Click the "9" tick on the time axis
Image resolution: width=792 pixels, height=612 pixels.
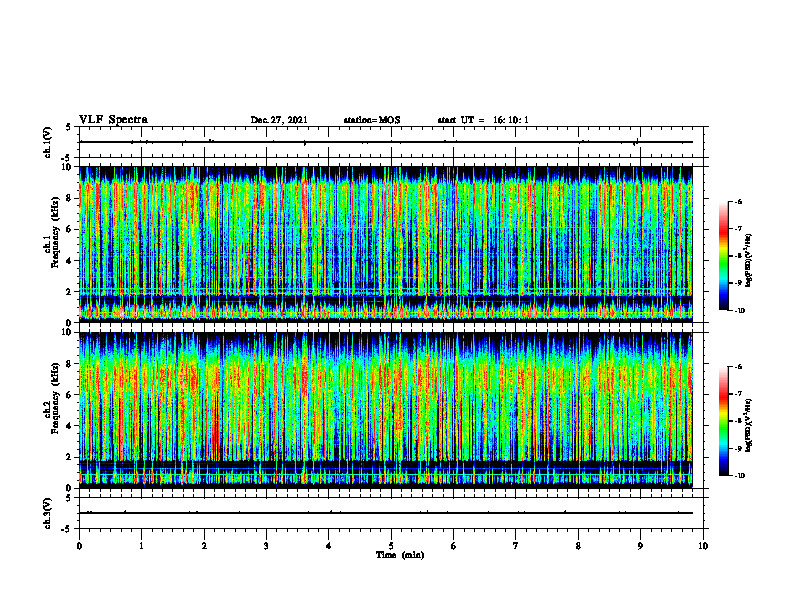(640, 546)
